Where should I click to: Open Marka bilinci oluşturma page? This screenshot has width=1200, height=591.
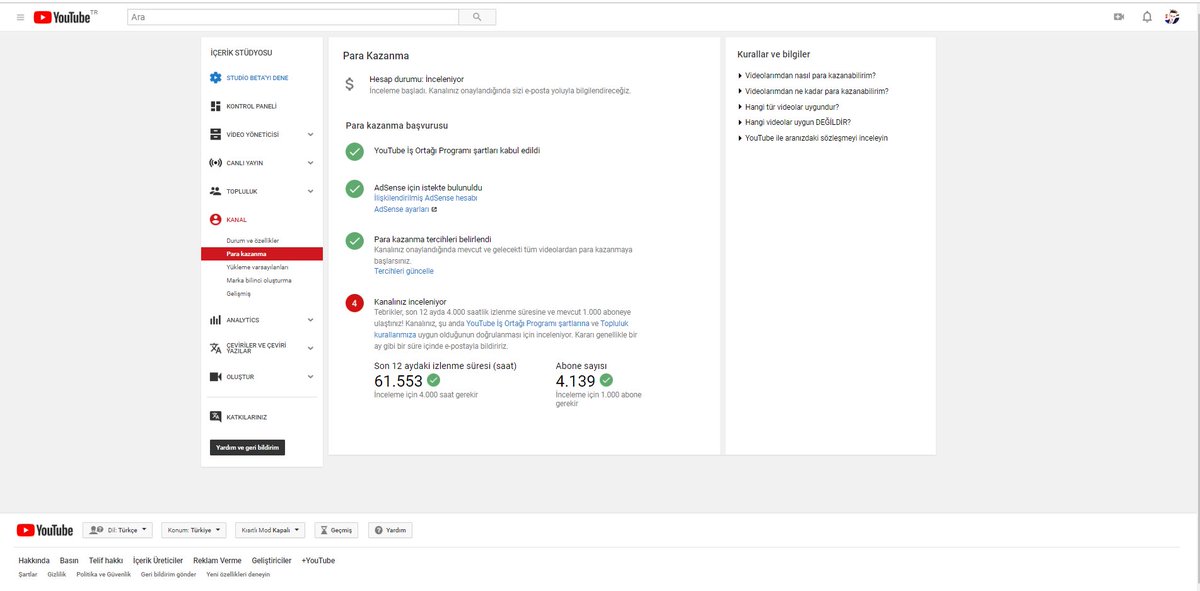(259, 280)
